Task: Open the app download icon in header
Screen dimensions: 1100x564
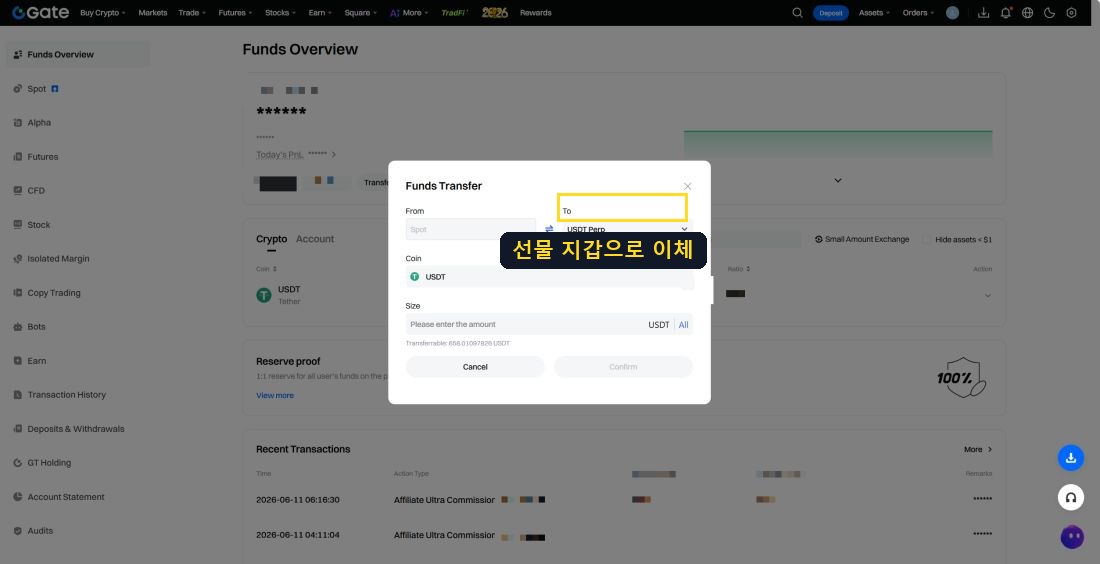Action: click(984, 13)
